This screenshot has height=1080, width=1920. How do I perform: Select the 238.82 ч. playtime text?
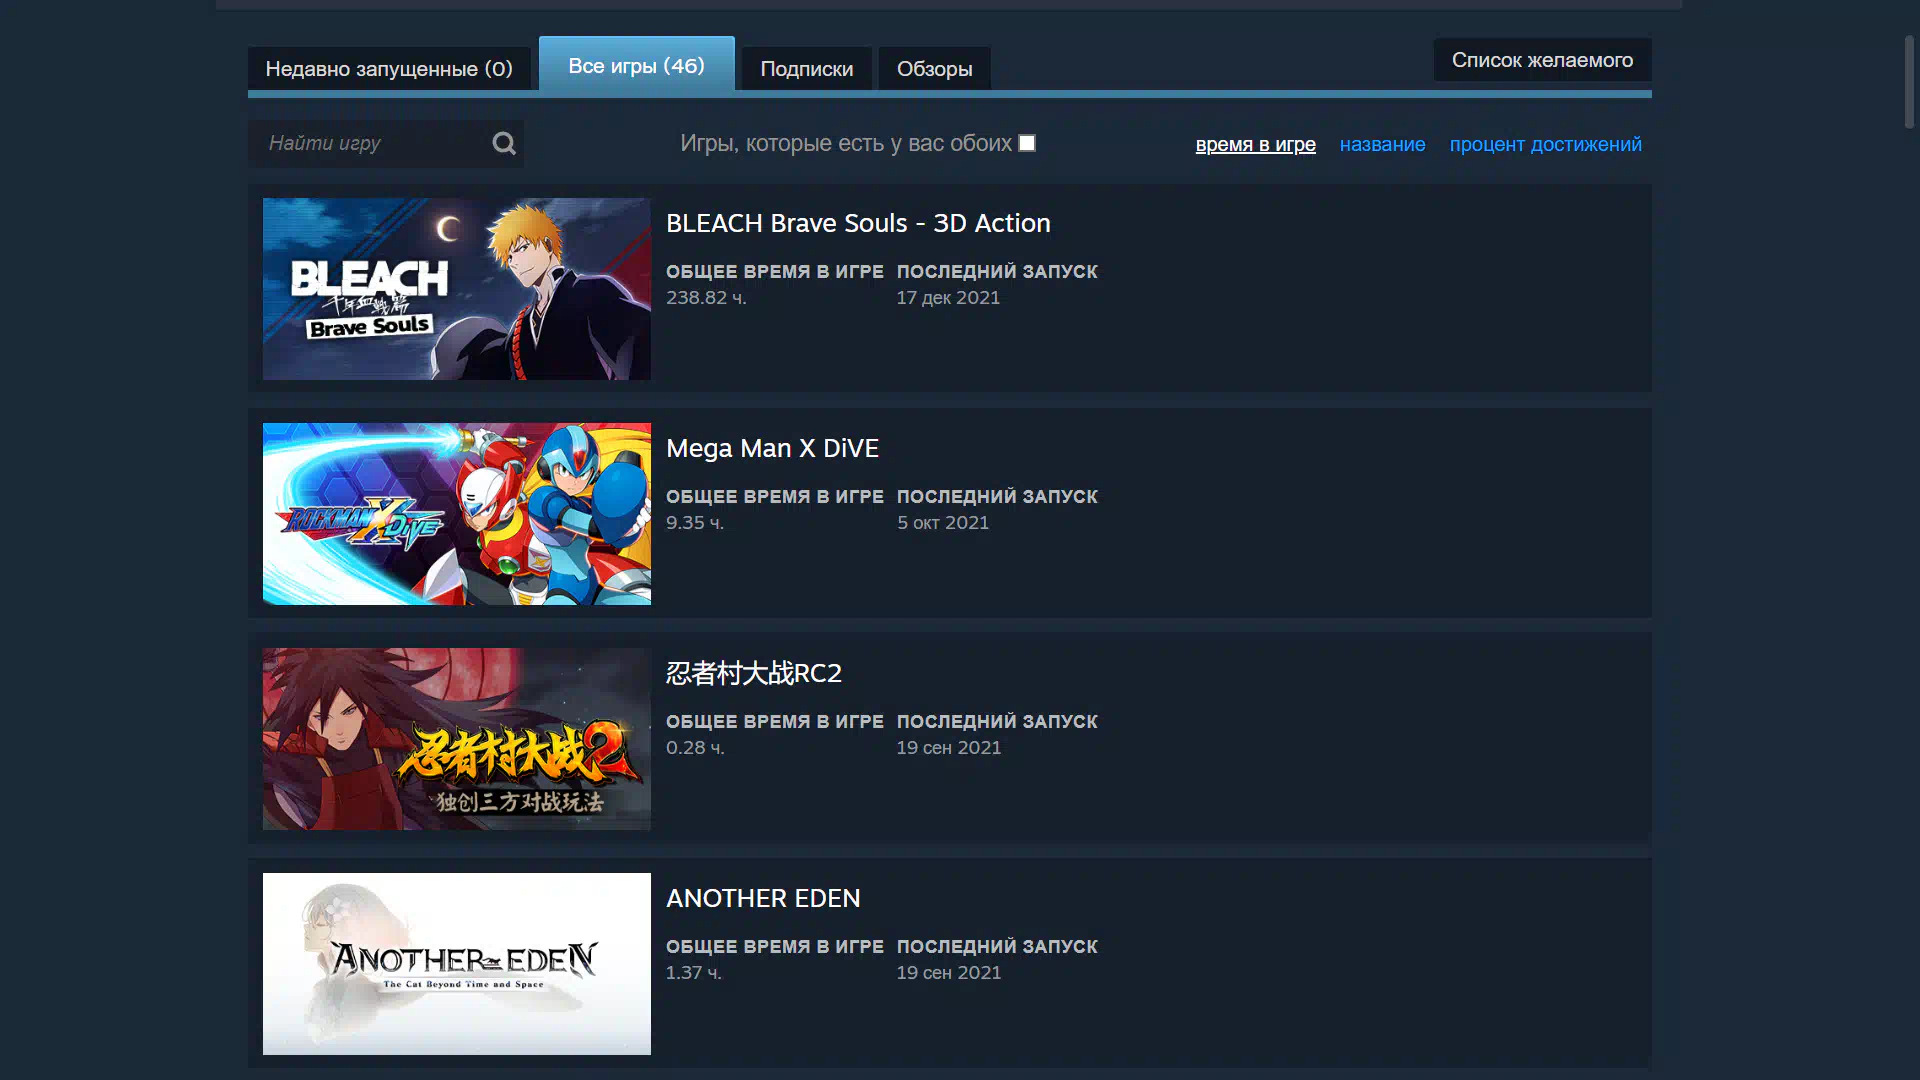(706, 298)
